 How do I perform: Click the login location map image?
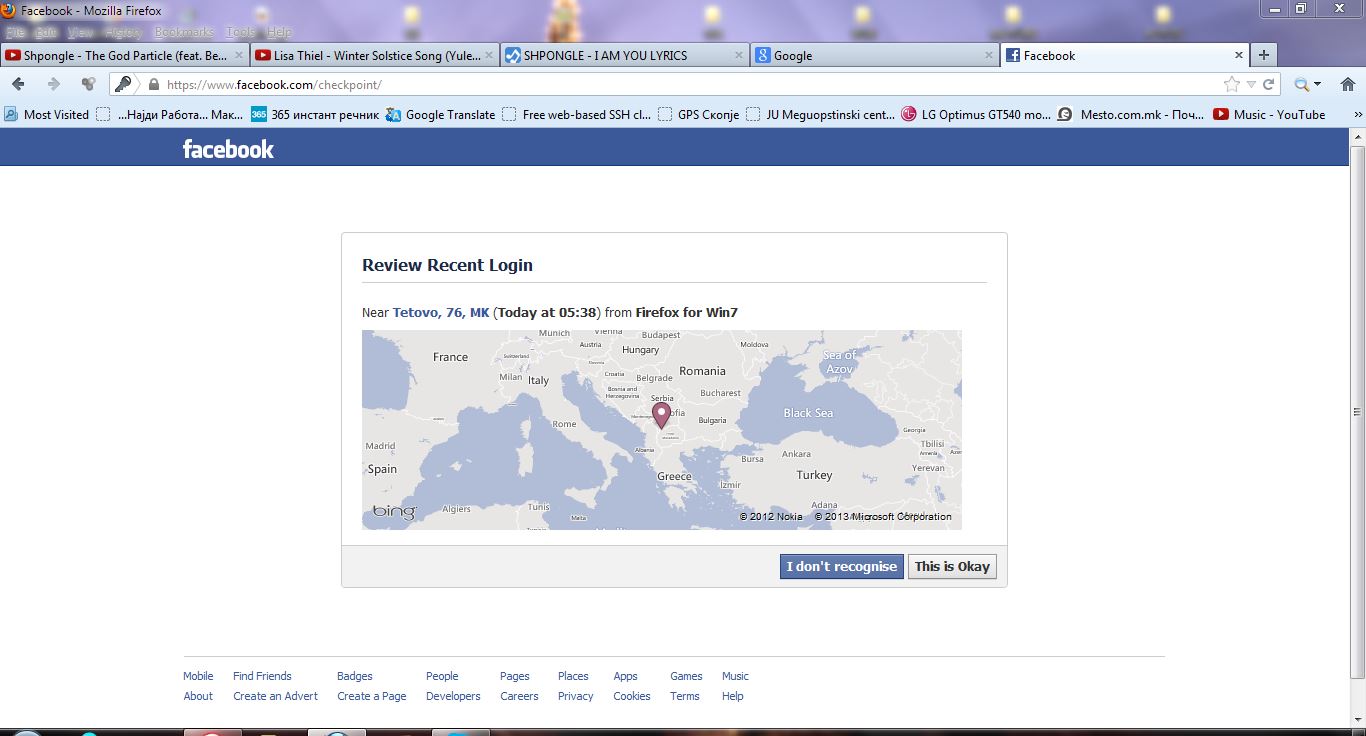pyautogui.click(x=662, y=430)
